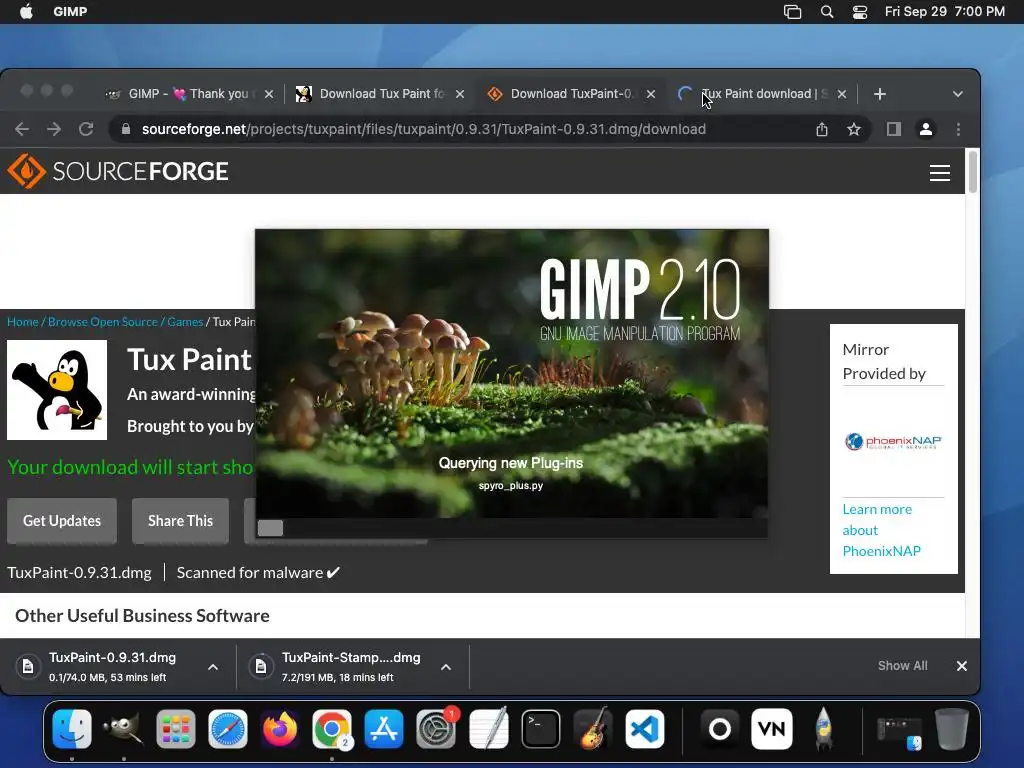This screenshot has width=1024, height=768.
Task: Open the VN video editor from dock
Action: pyautogui.click(x=772, y=729)
